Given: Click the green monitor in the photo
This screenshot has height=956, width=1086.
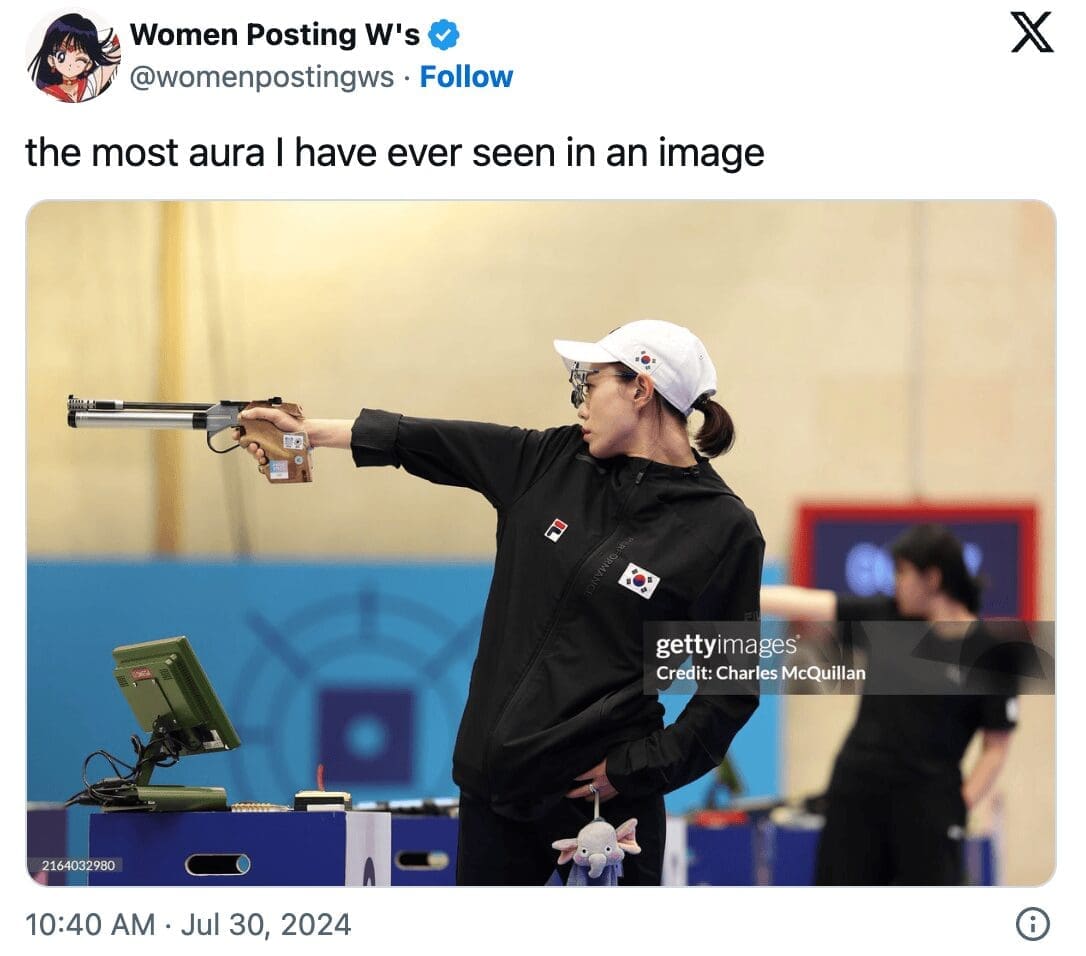Looking at the screenshot, I should point(177,694).
